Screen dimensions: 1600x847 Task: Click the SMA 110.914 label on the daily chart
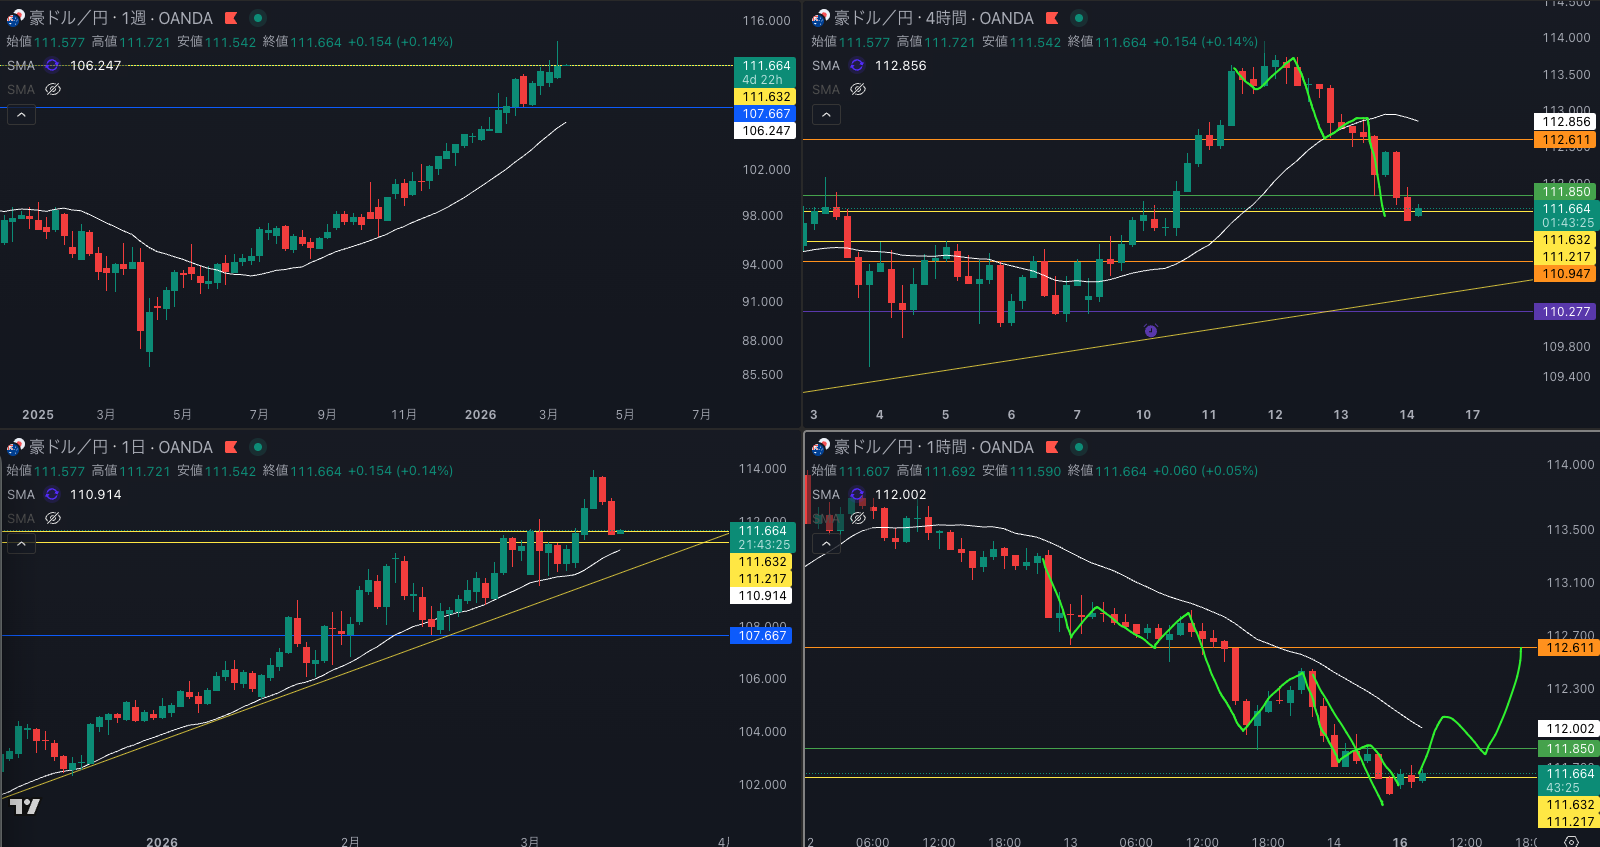(x=95, y=494)
